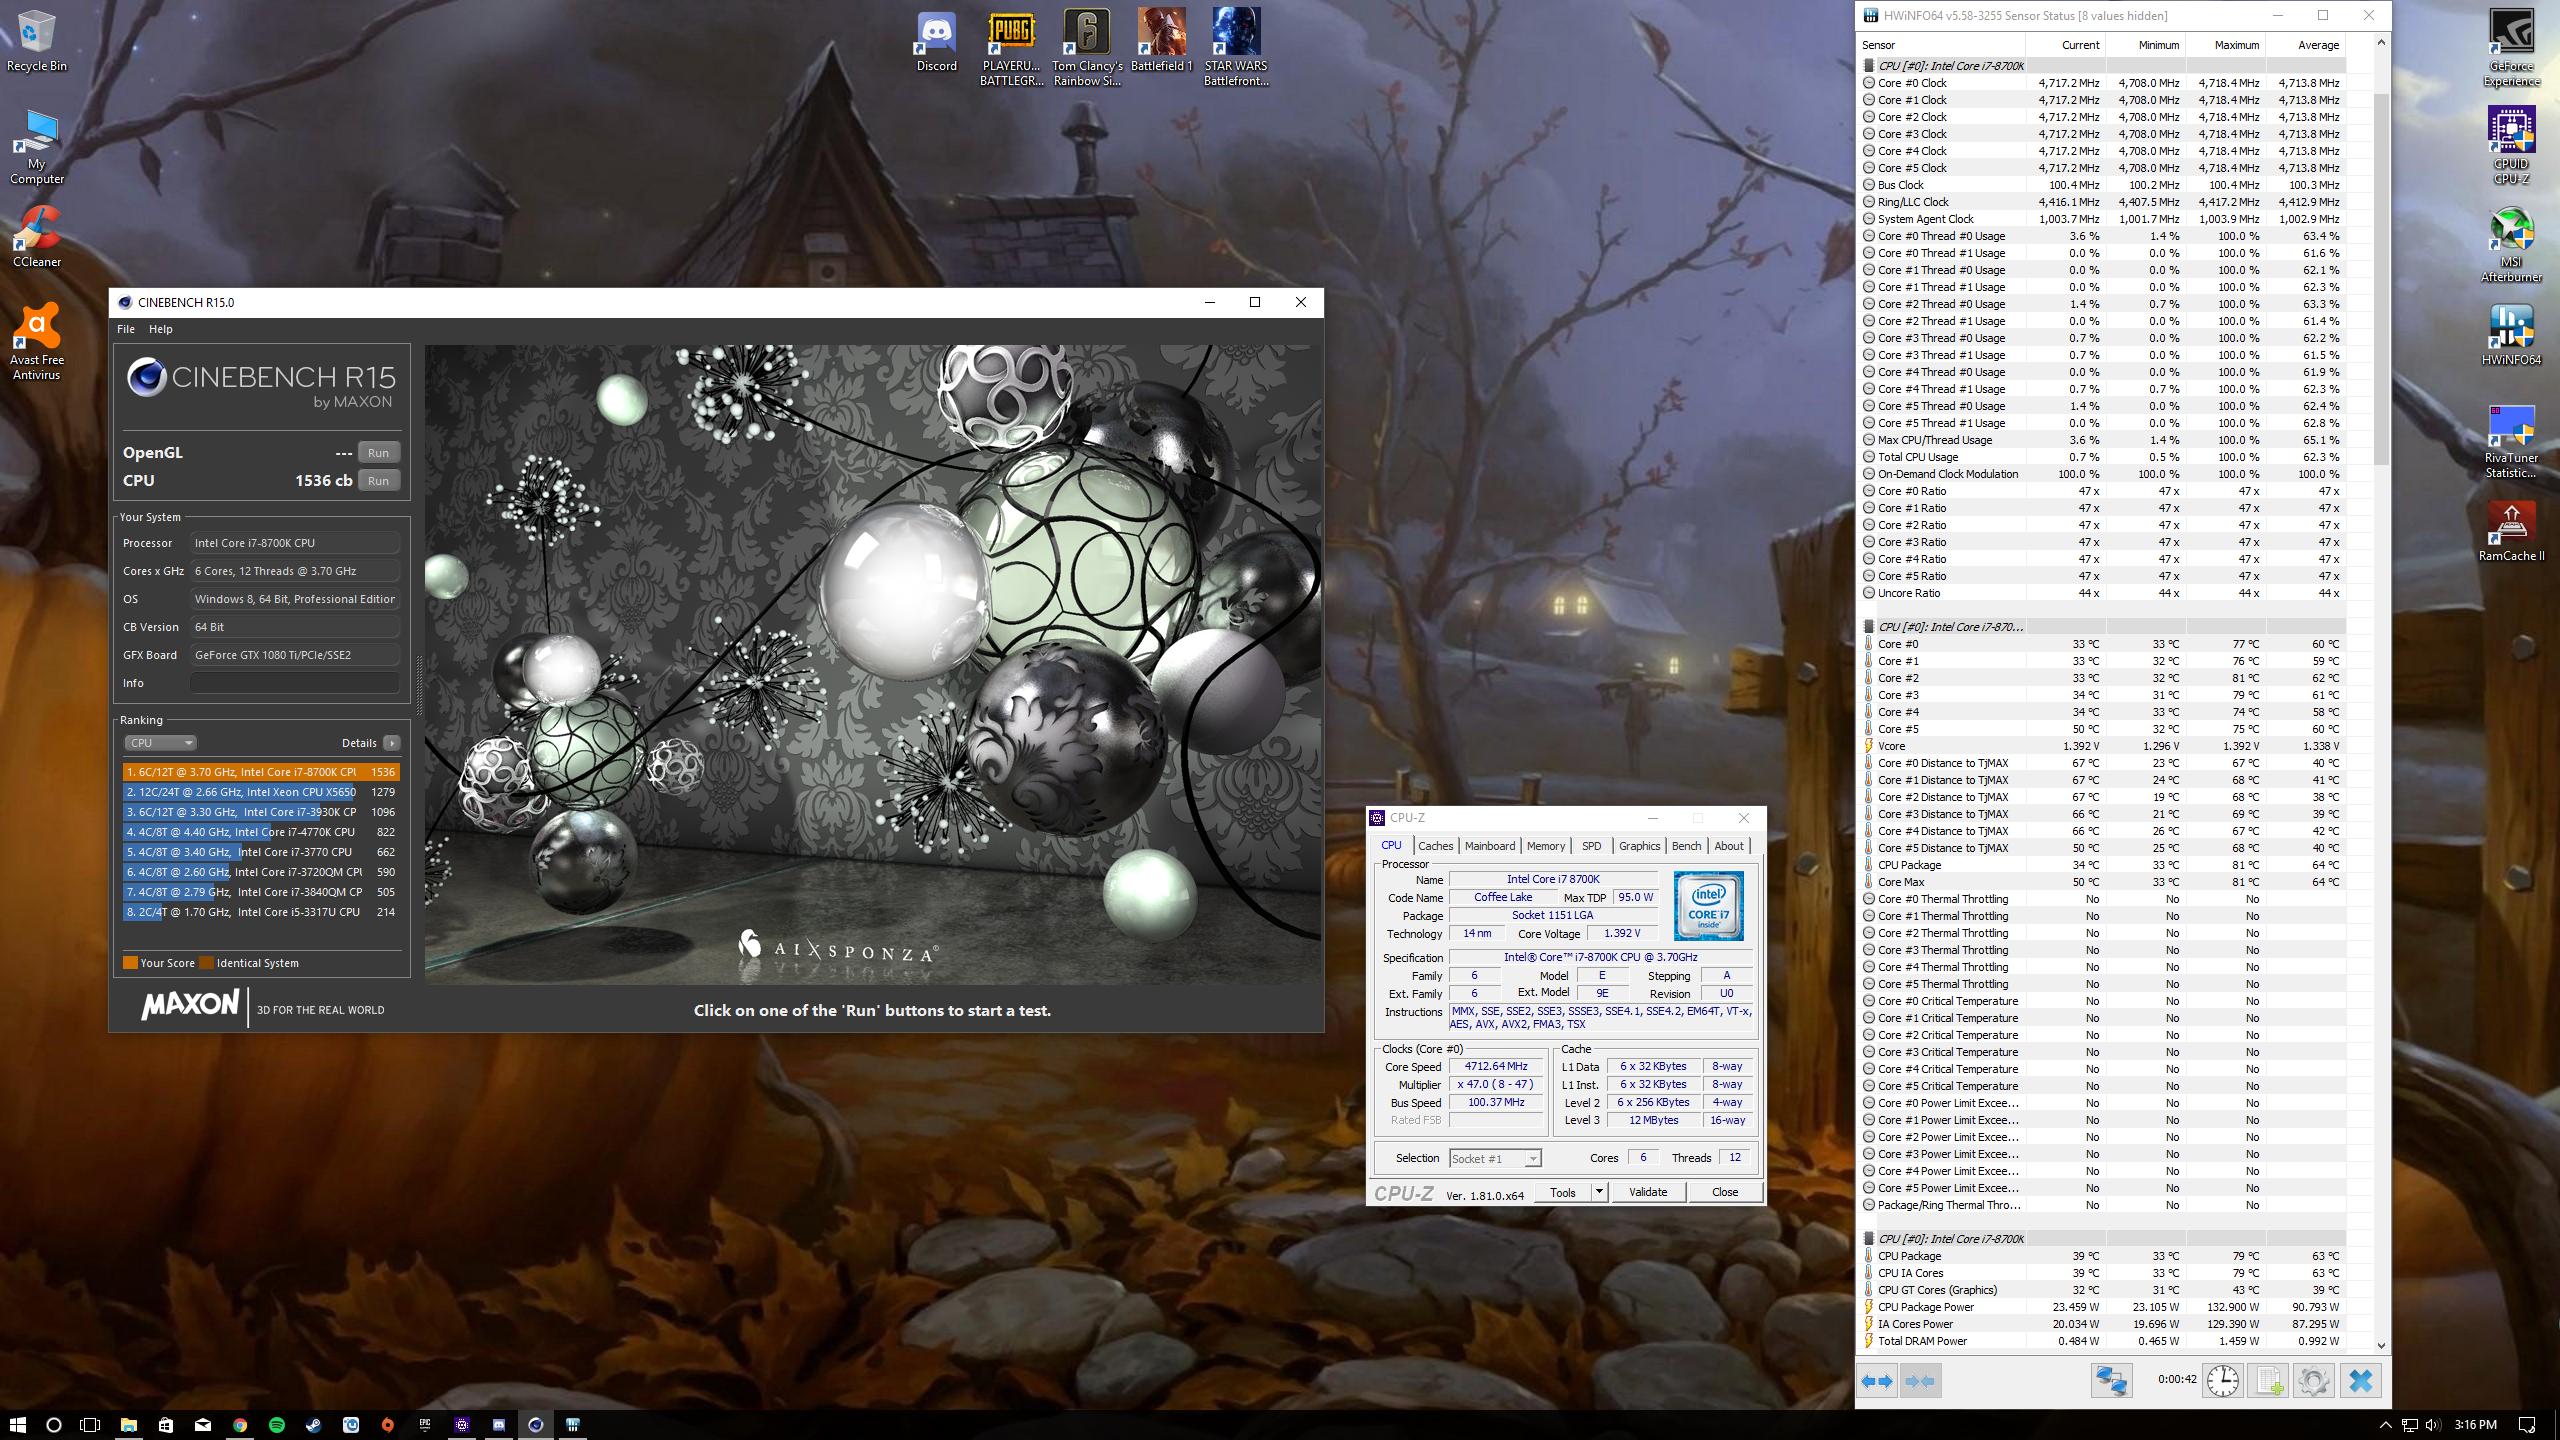Open the notification action center icon
This screenshot has width=2560, height=1440.
point(2526,1425)
